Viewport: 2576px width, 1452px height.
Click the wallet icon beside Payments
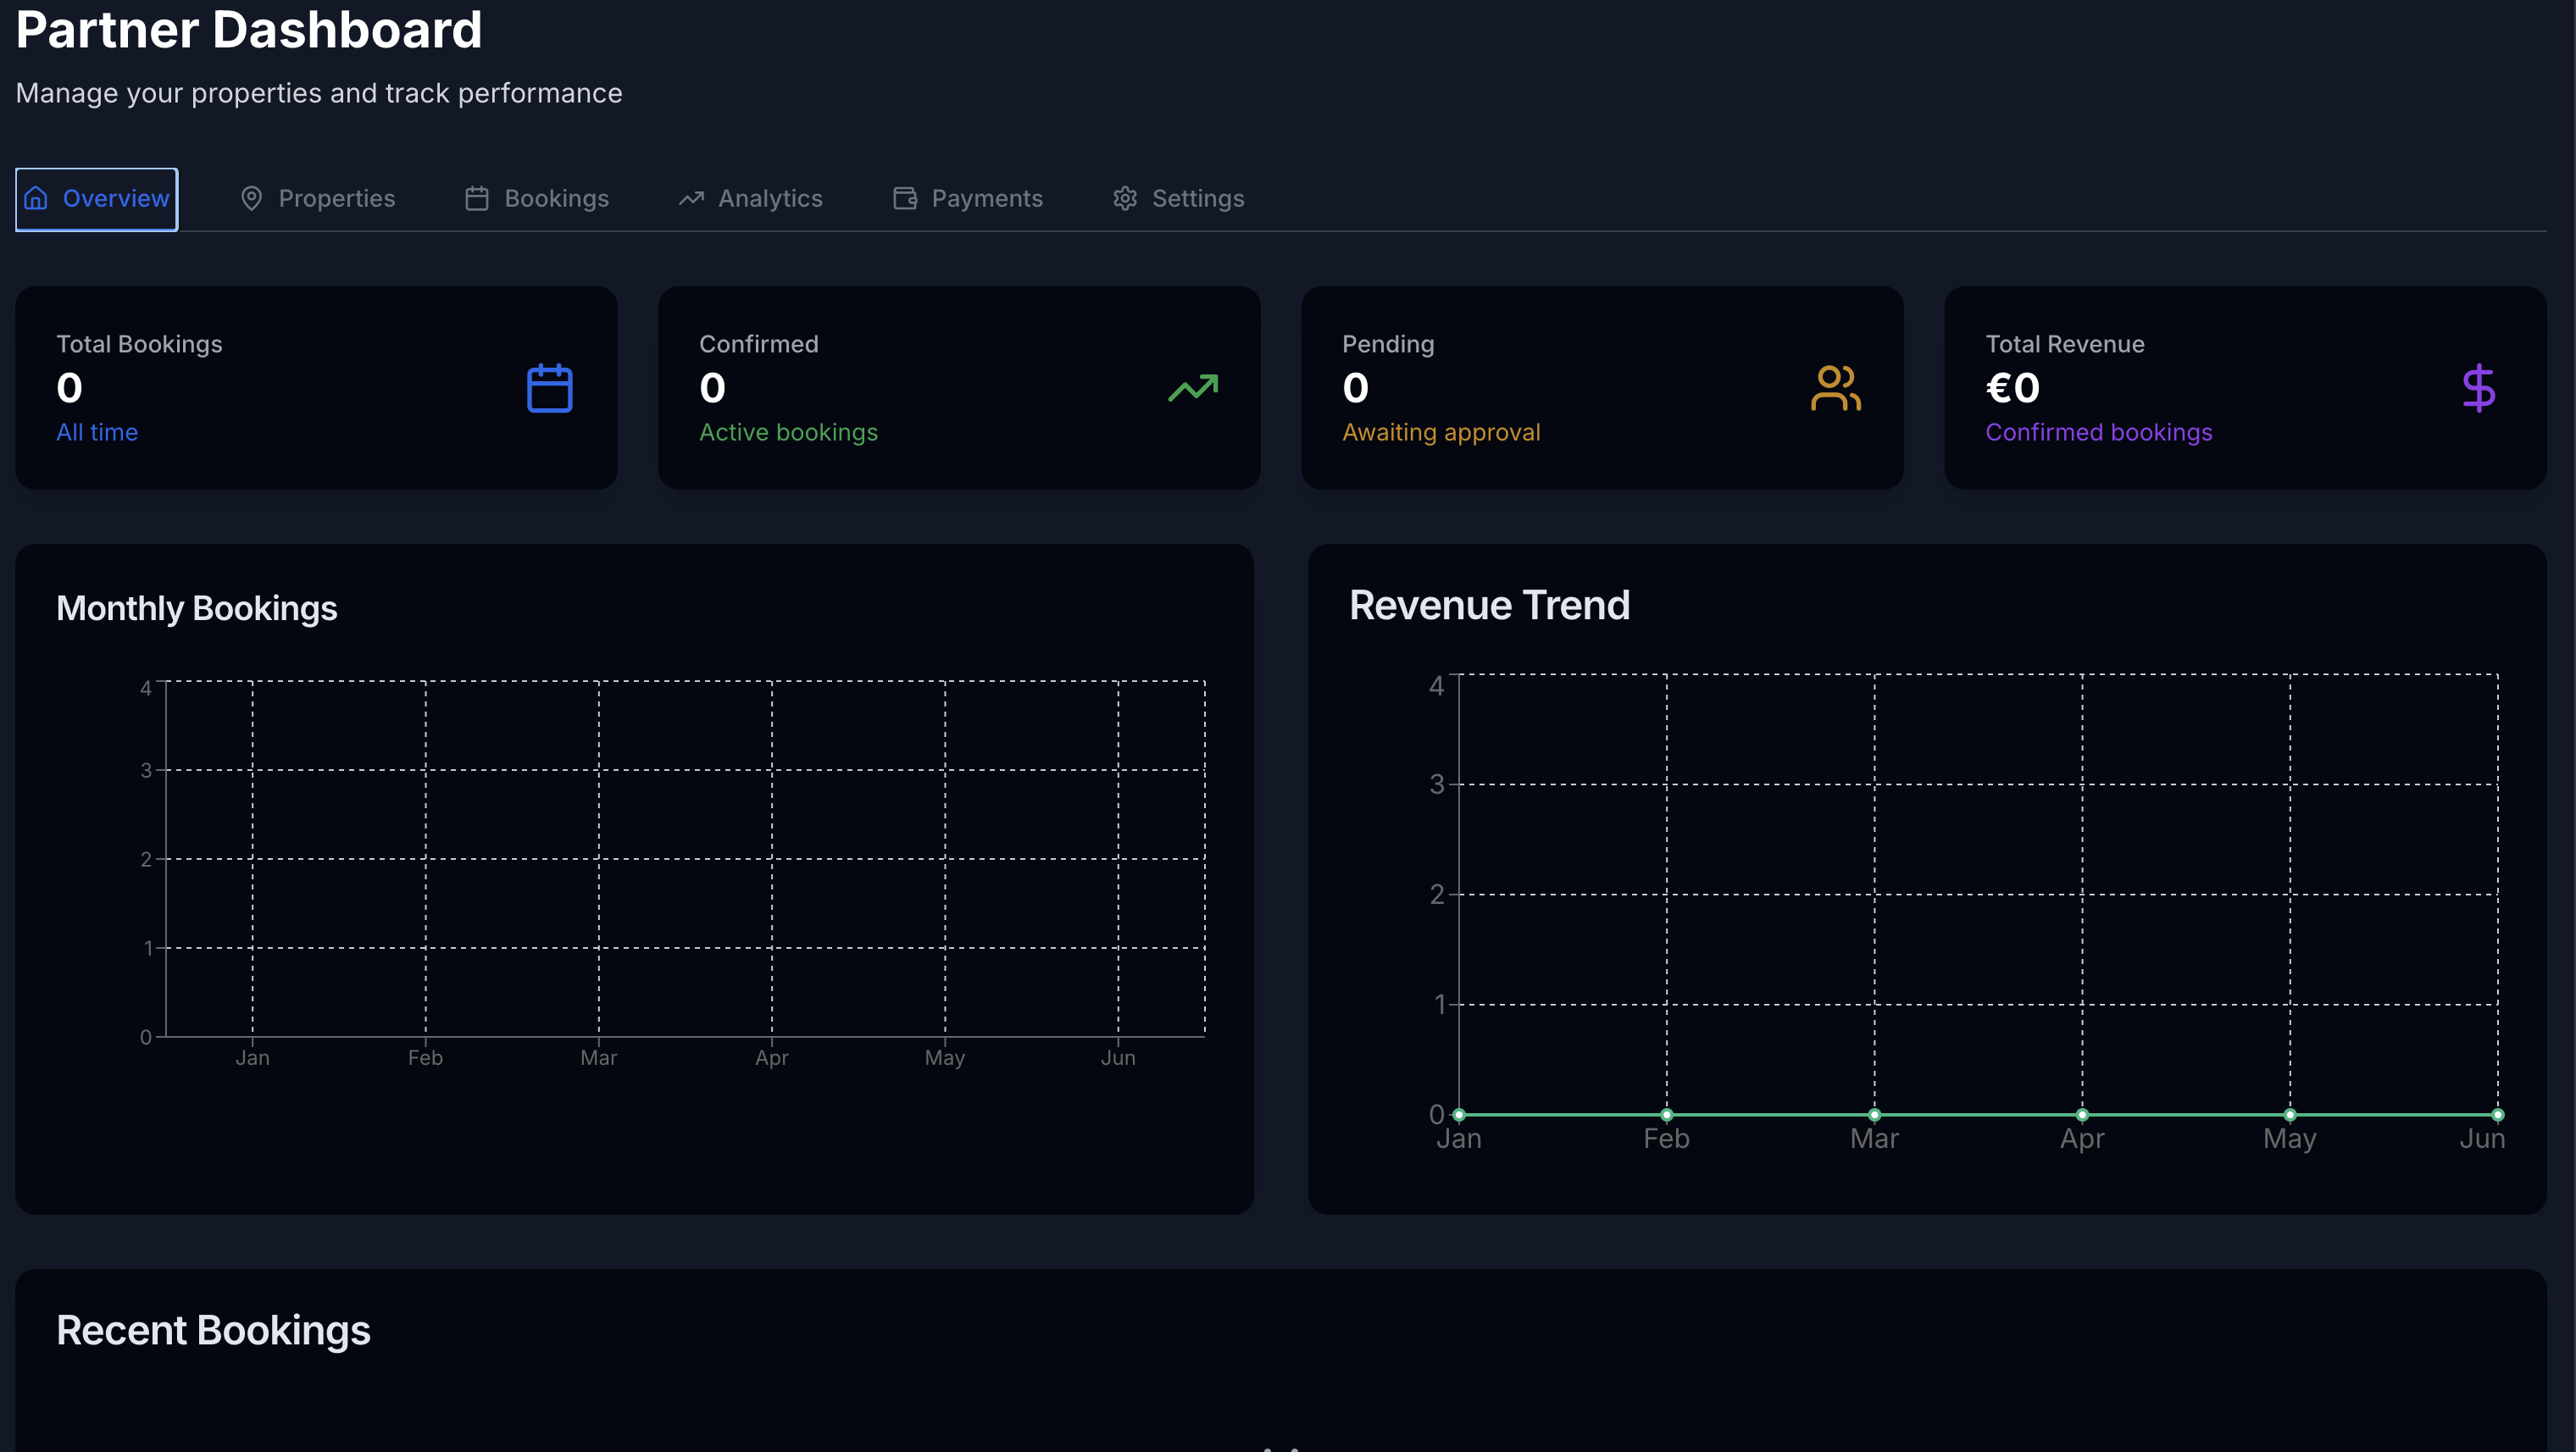(905, 198)
